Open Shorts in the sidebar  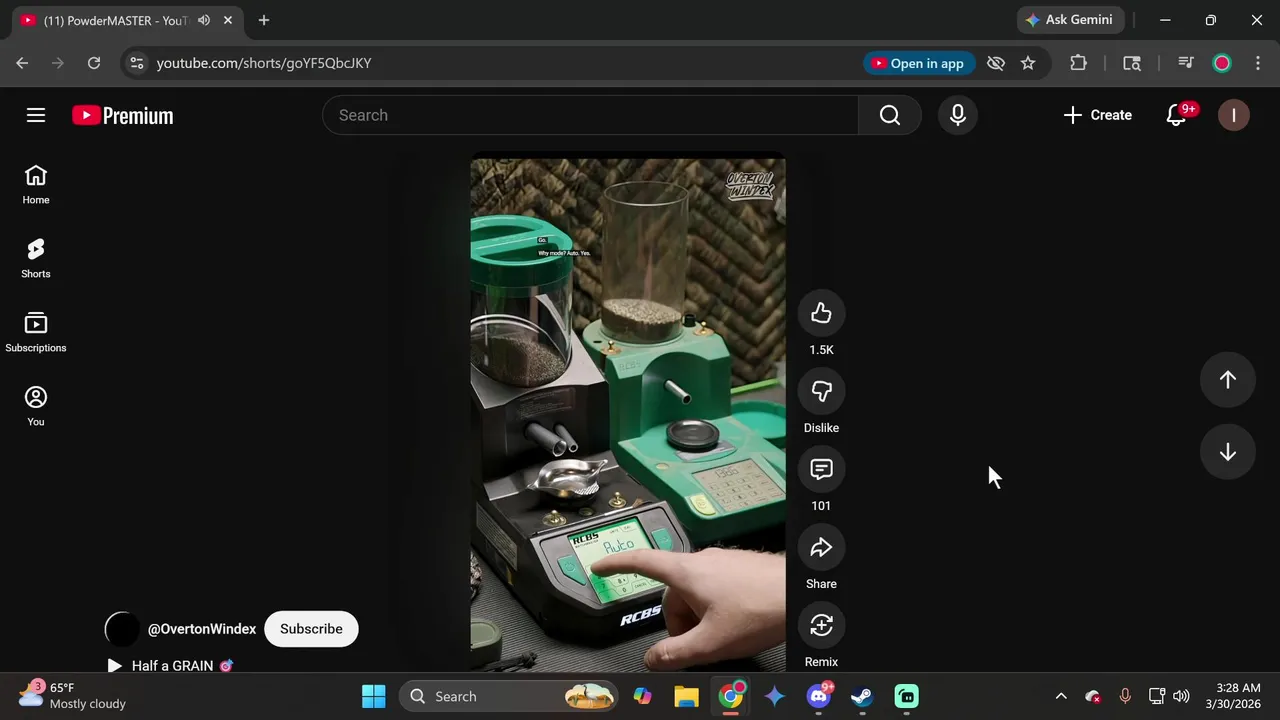36,259
